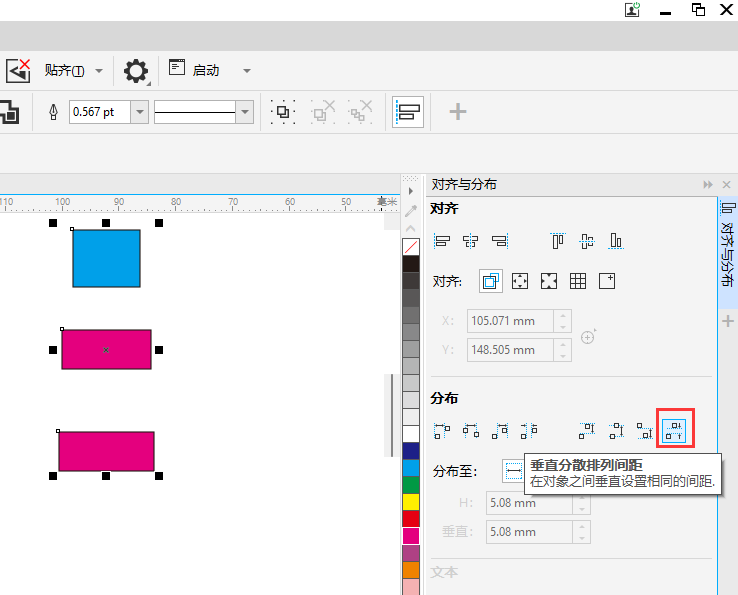Click the palette eyedropper icon
738x595 pixels.
point(411,210)
